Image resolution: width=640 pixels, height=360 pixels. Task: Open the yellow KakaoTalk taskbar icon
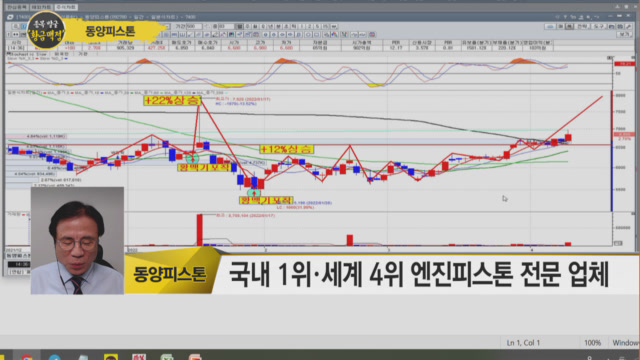[x=111, y=357]
